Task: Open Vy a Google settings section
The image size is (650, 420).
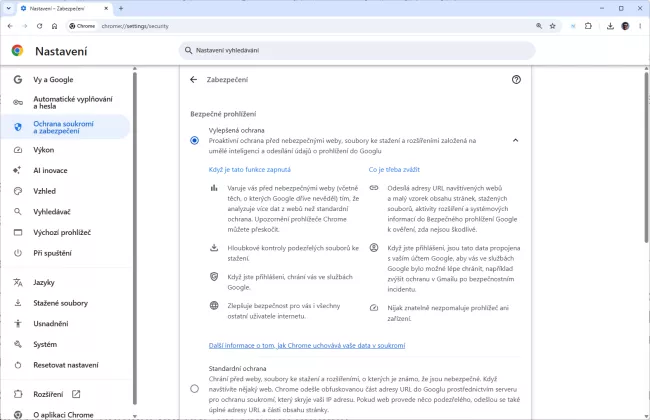Action: (x=65, y=79)
